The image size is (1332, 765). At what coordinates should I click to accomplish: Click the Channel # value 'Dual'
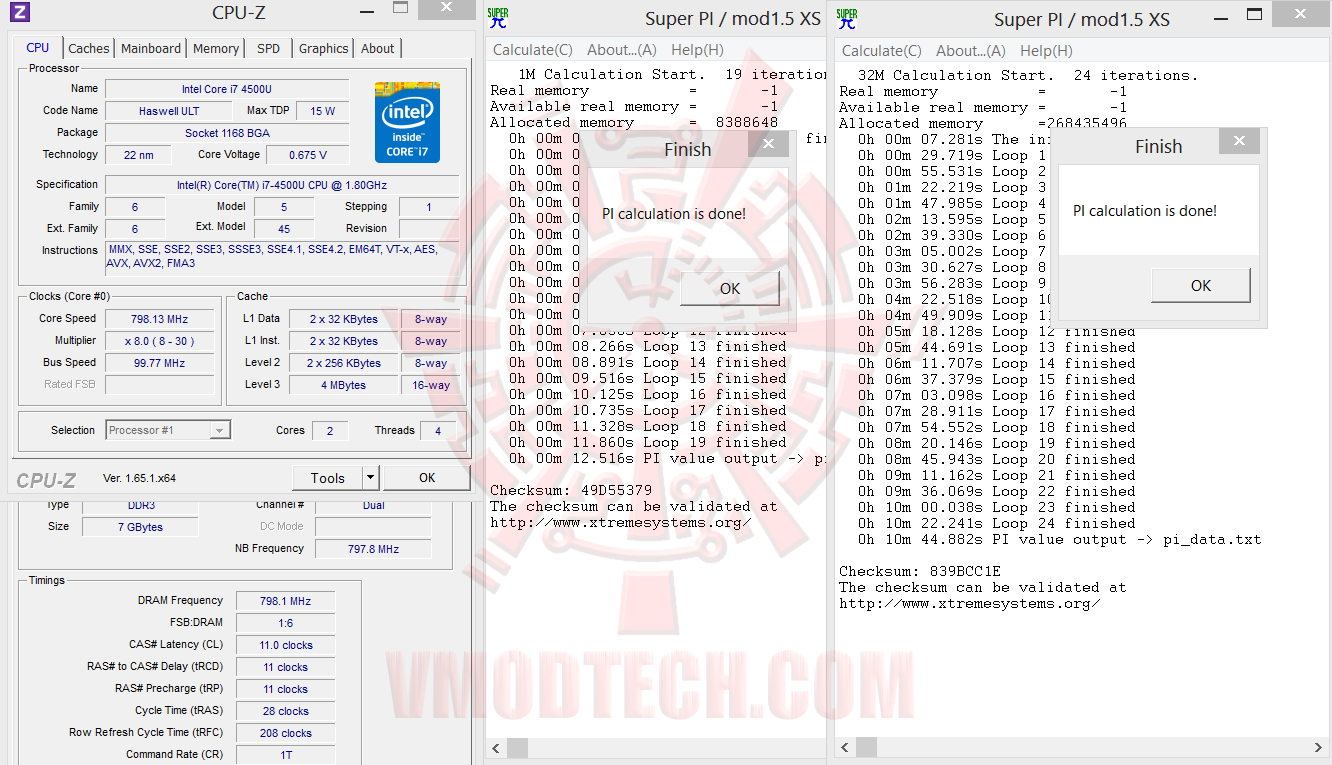(373, 505)
